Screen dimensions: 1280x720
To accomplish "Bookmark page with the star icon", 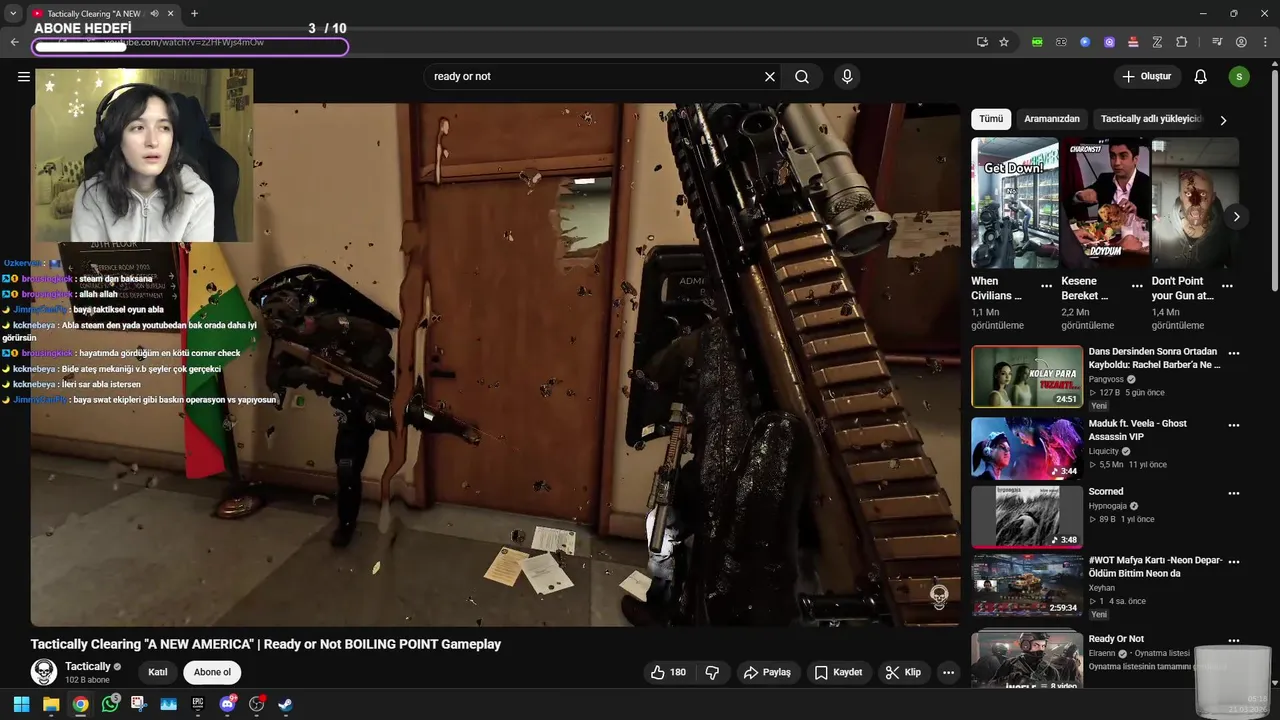I will (x=1004, y=42).
